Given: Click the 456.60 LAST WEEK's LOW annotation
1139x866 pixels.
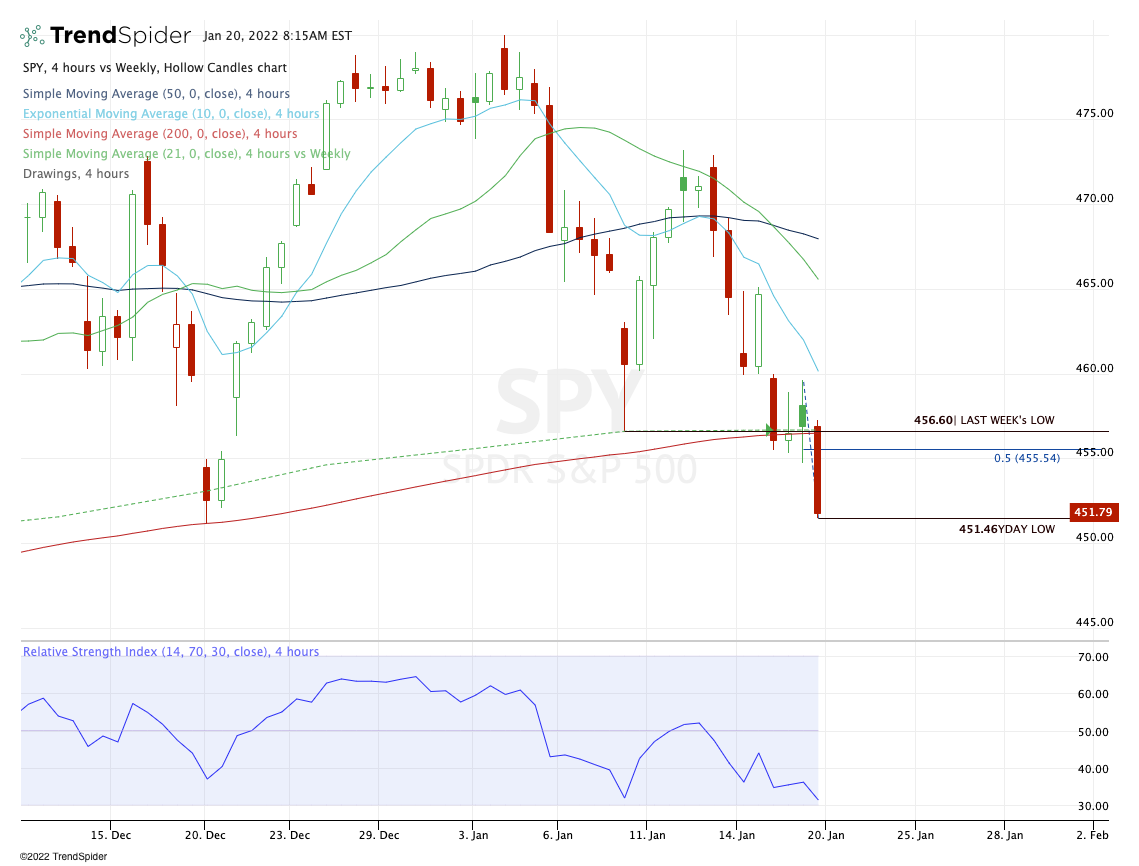Looking at the screenshot, I should pyautogui.click(x=984, y=420).
